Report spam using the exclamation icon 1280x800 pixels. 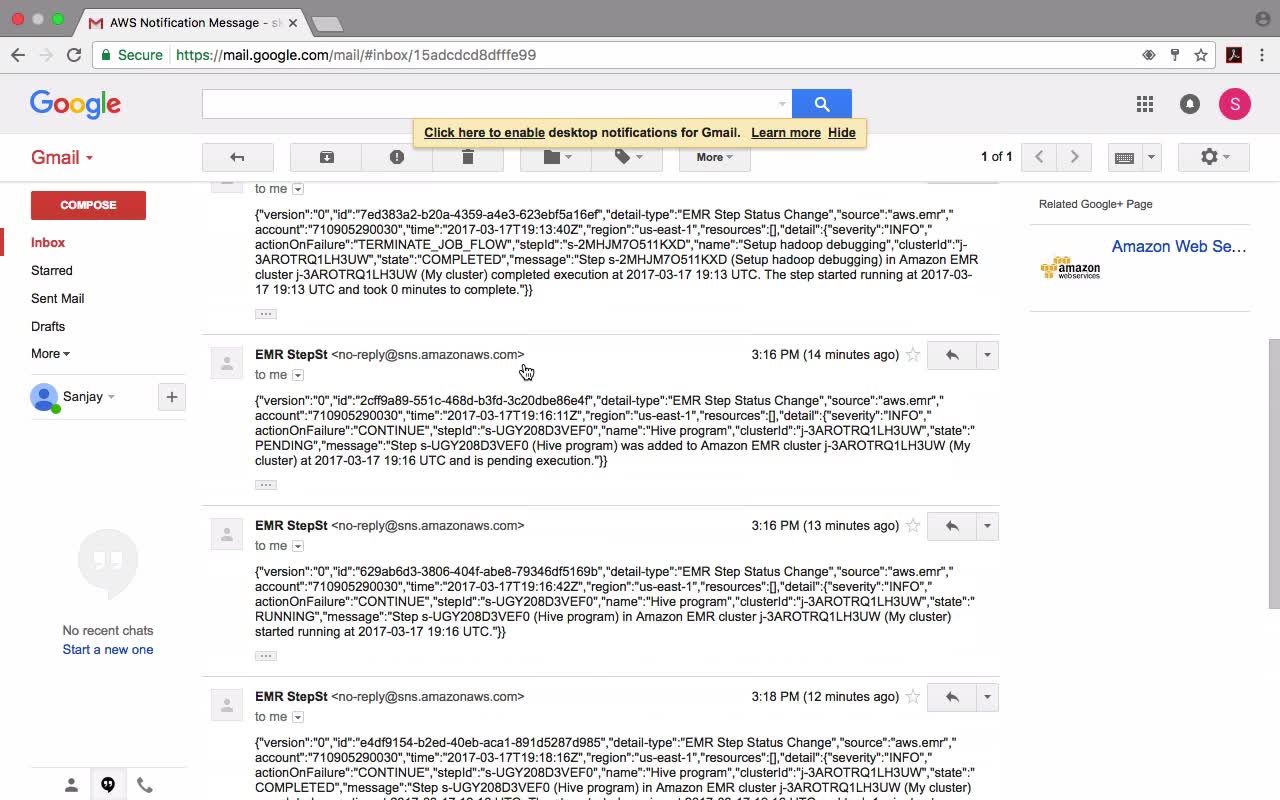point(397,157)
